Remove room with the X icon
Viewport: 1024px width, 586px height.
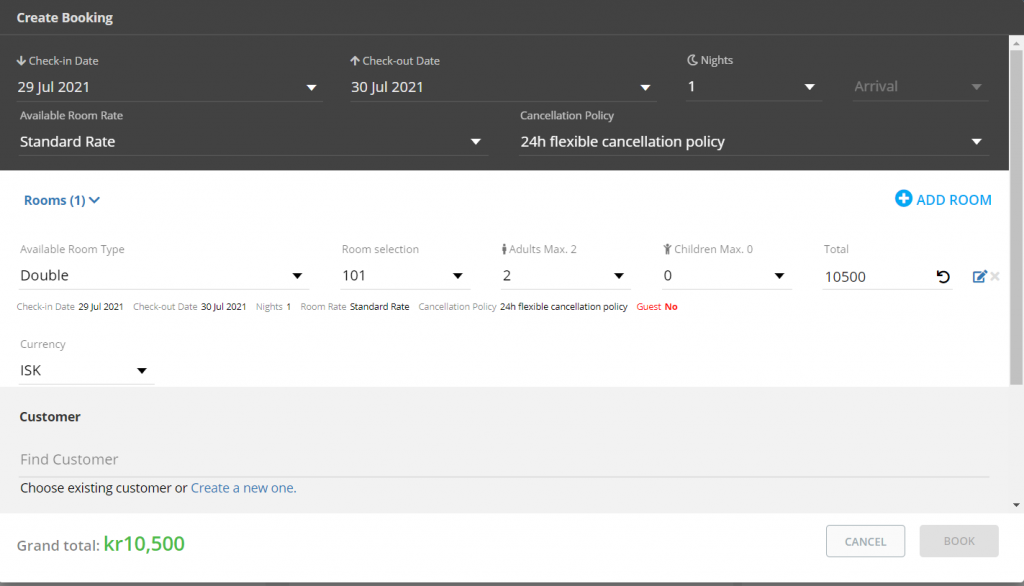point(995,276)
